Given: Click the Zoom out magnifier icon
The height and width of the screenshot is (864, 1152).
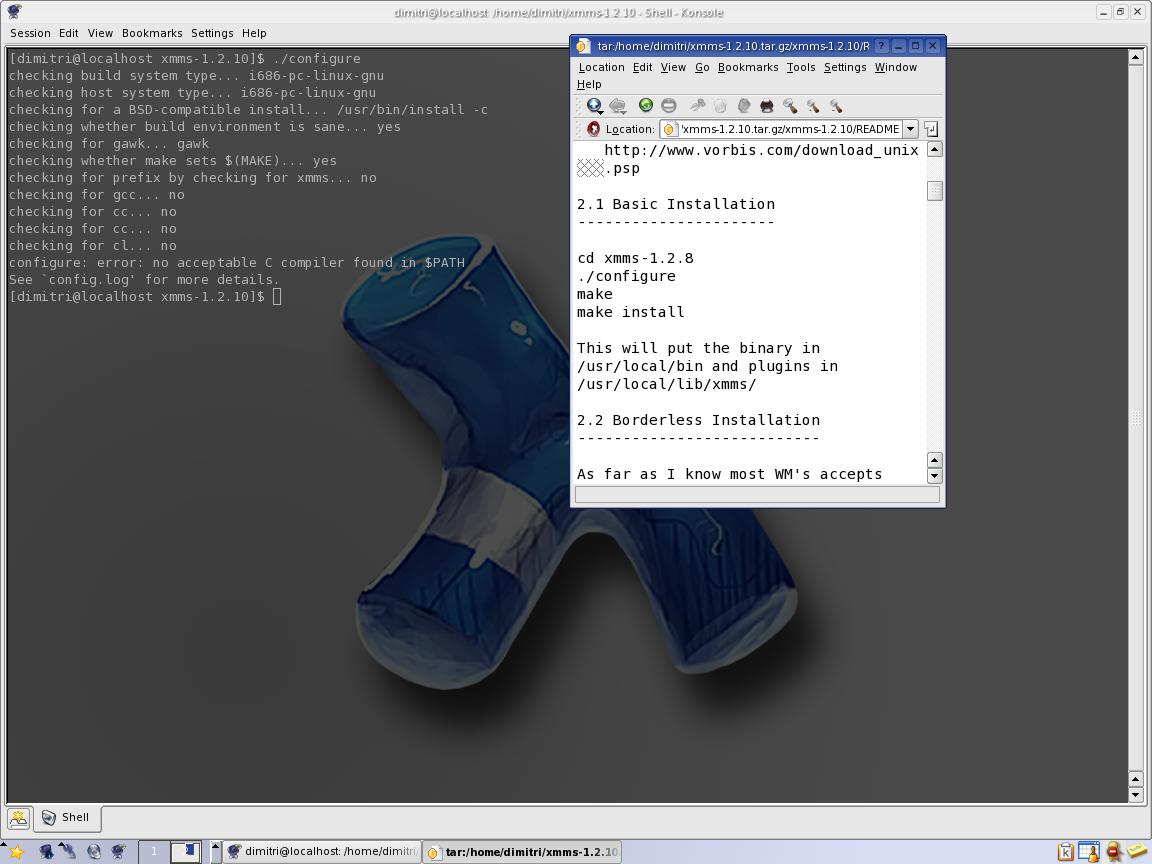Looking at the screenshot, I should click(x=835, y=105).
